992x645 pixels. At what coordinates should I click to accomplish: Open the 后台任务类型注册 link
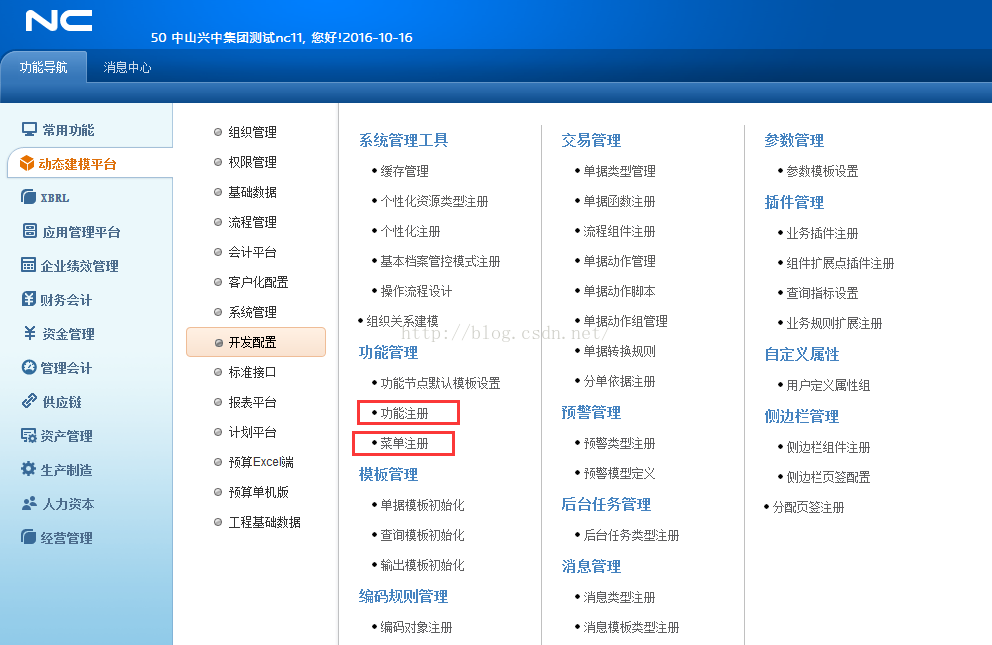click(631, 536)
